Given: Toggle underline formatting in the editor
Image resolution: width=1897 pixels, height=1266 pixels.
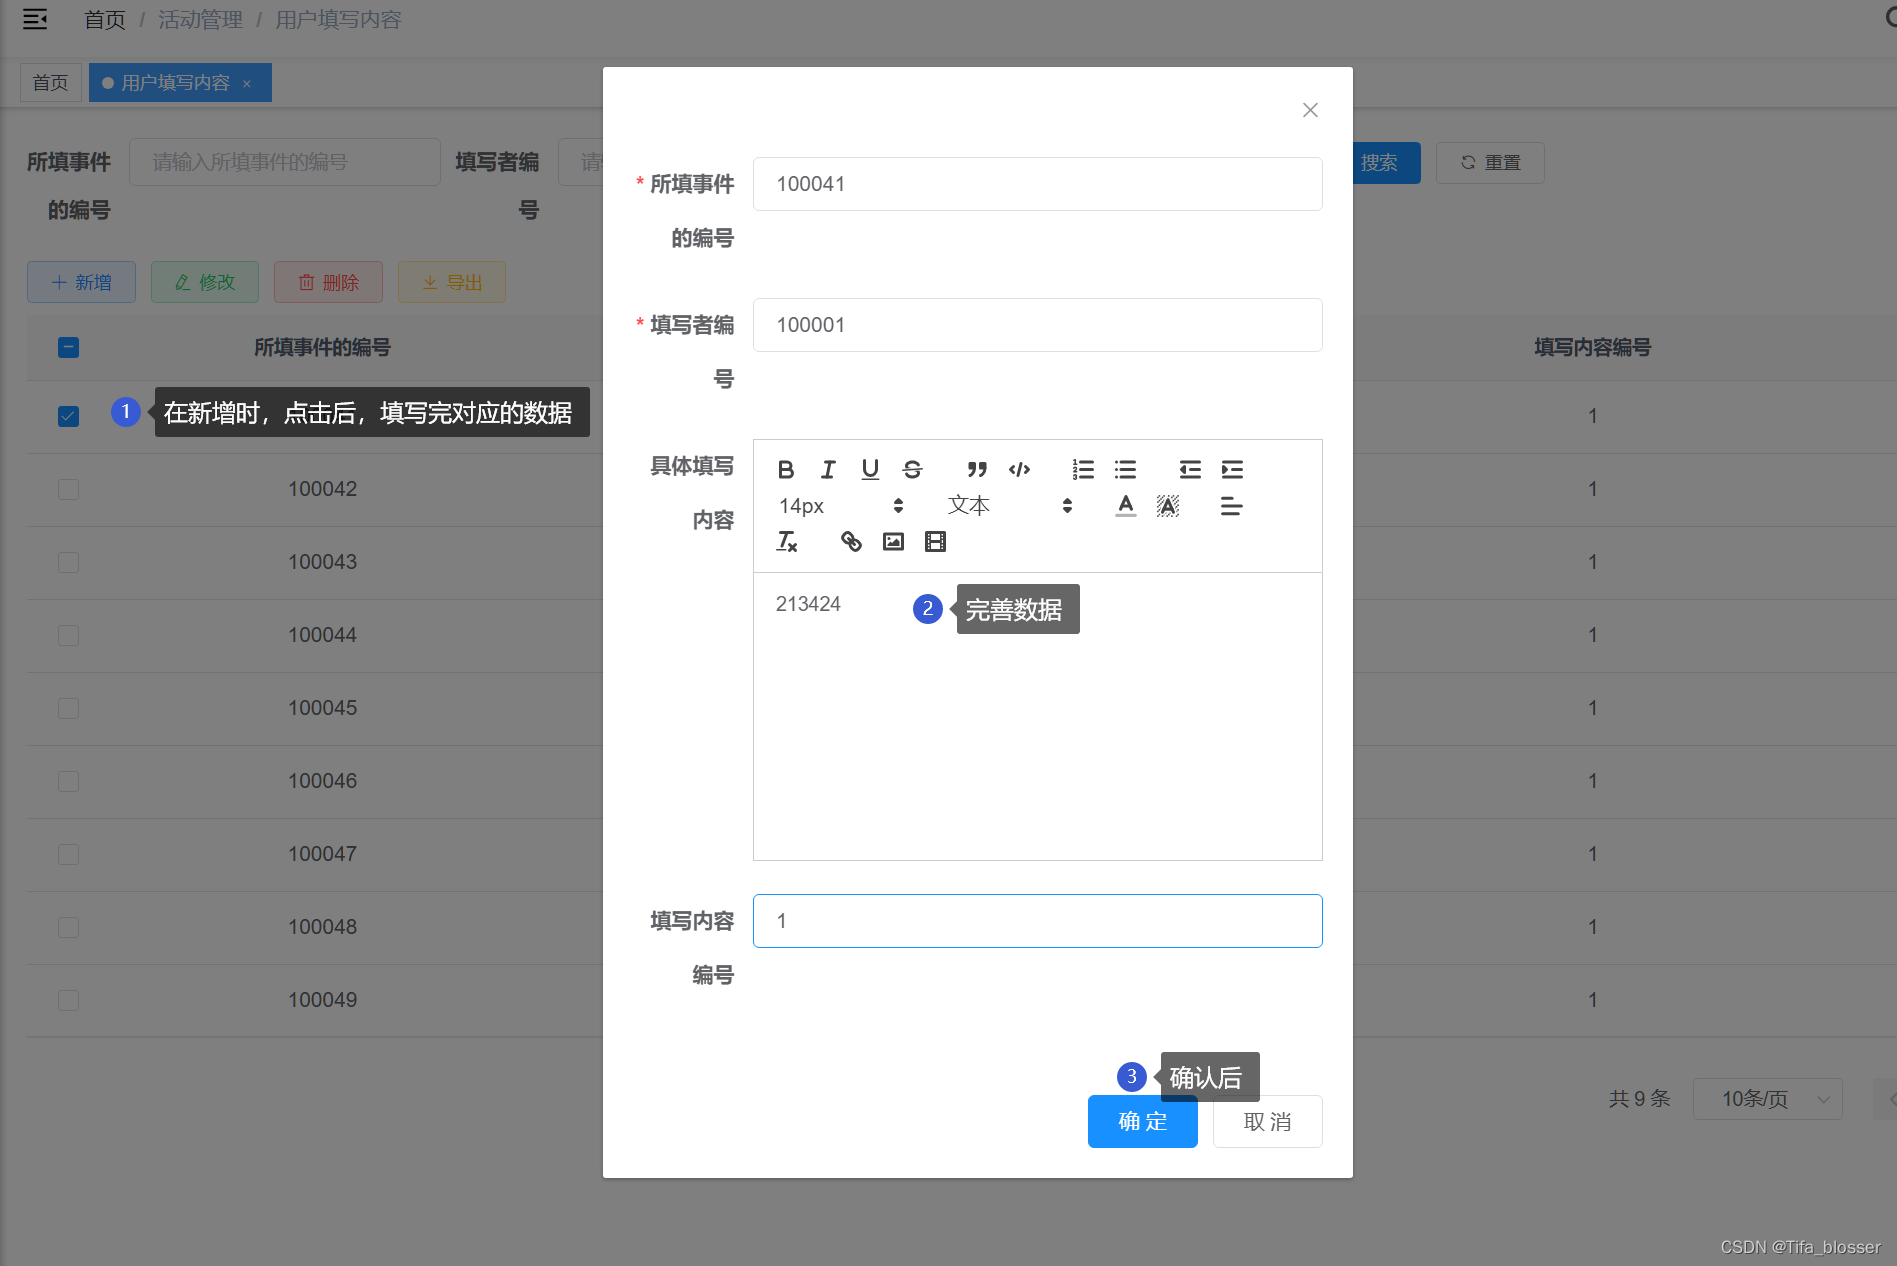Looking at the screenshot, I should coord(870,470).
